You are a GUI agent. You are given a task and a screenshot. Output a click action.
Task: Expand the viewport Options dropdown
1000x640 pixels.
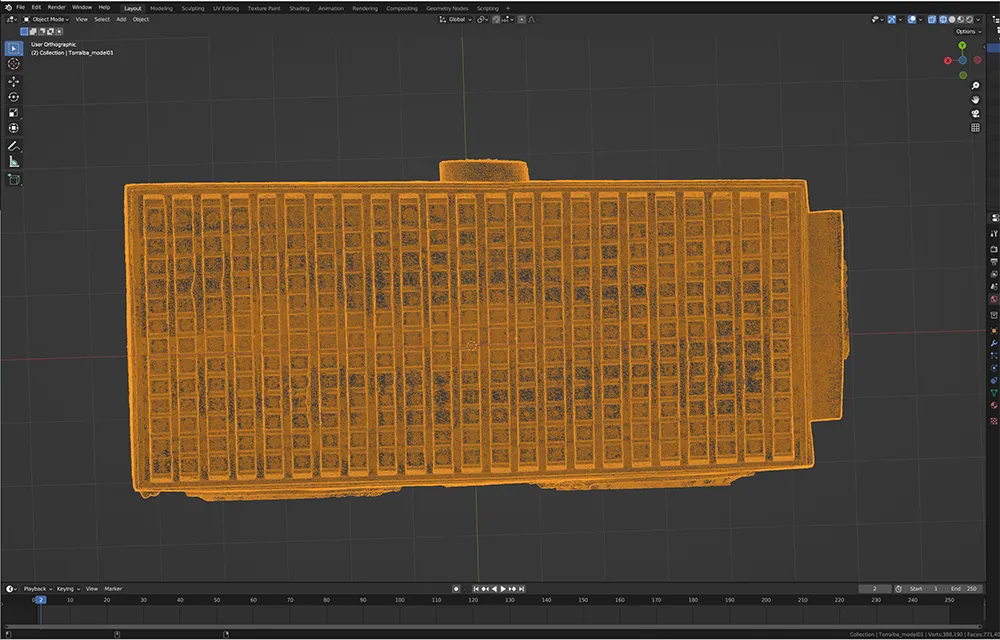tap(967, 31)
